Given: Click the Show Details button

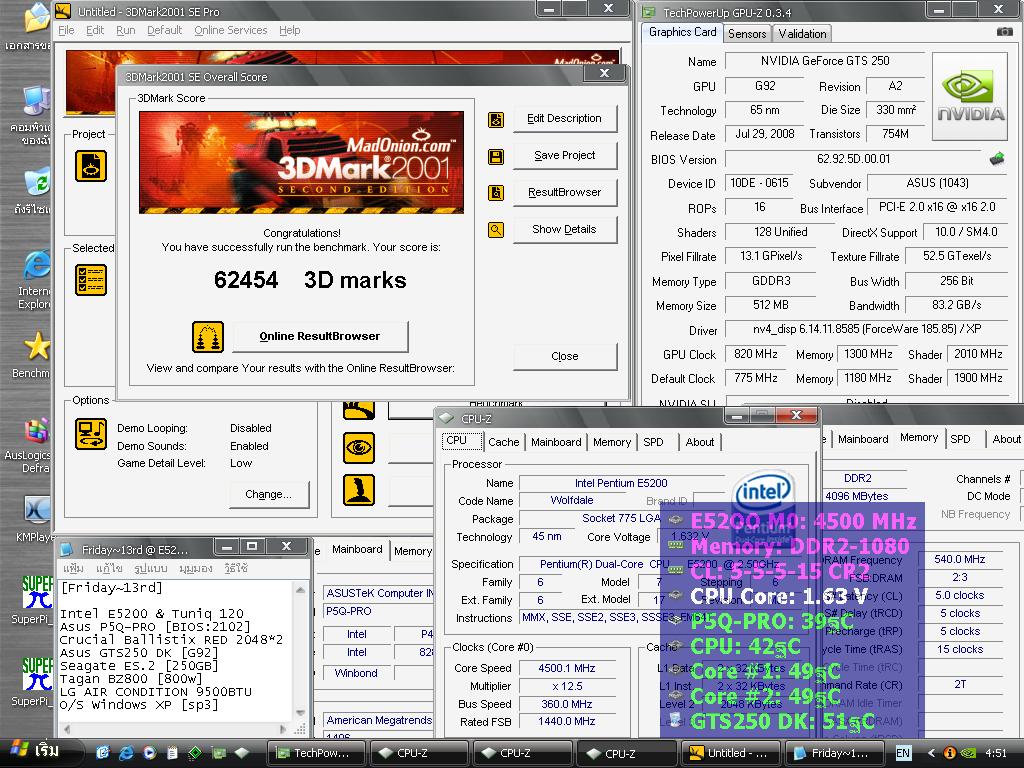Looking at the screenshot, I should tap(565, 229).
